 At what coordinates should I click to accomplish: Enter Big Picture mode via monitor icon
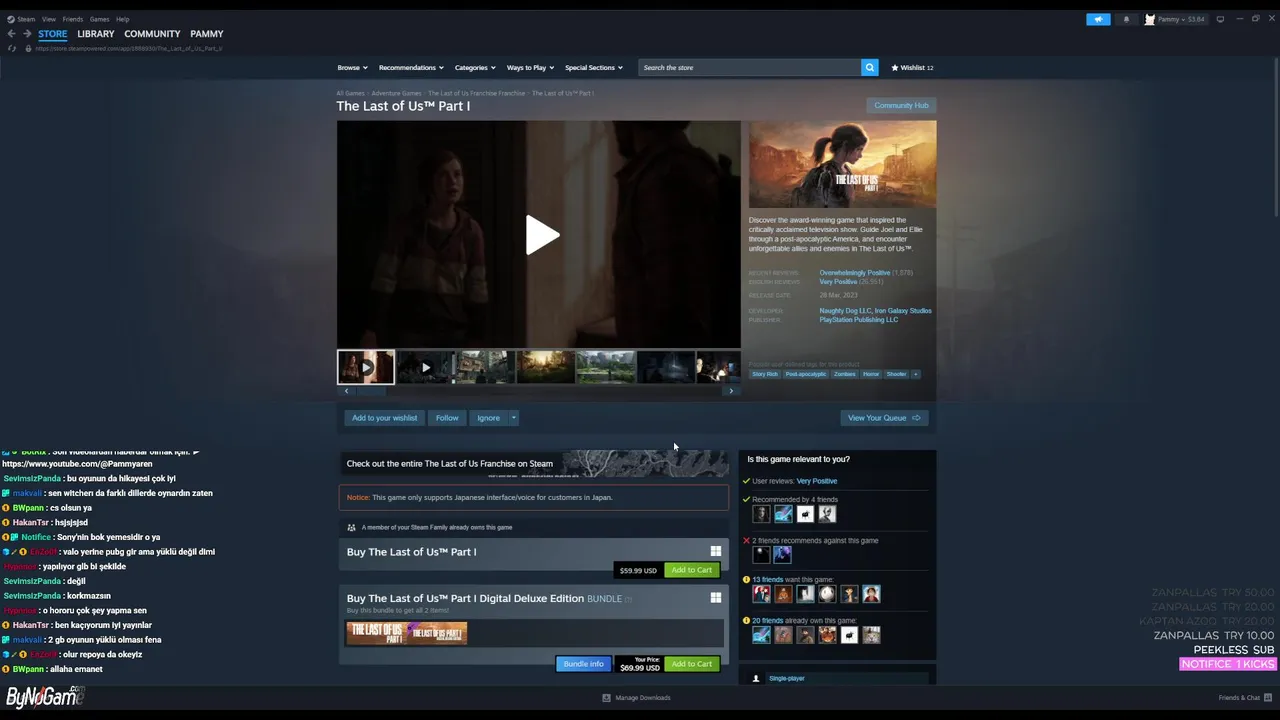[1220, 19]
